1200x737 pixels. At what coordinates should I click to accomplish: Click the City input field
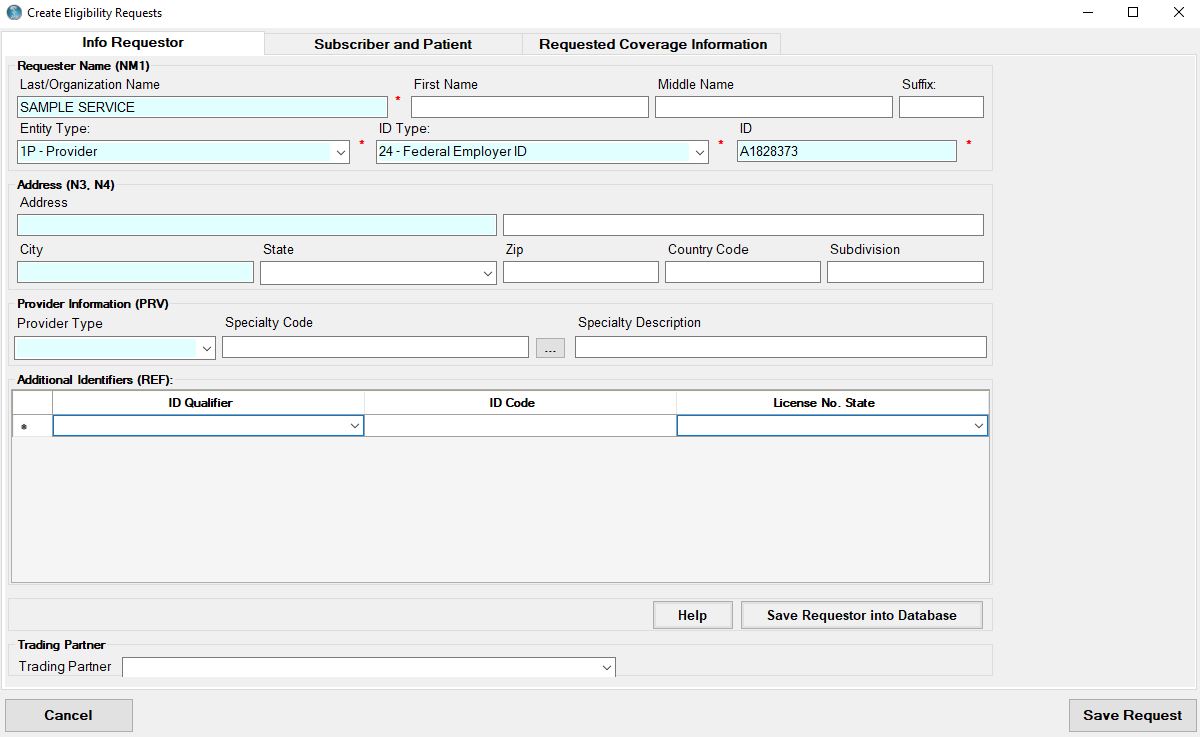(135, 272)
